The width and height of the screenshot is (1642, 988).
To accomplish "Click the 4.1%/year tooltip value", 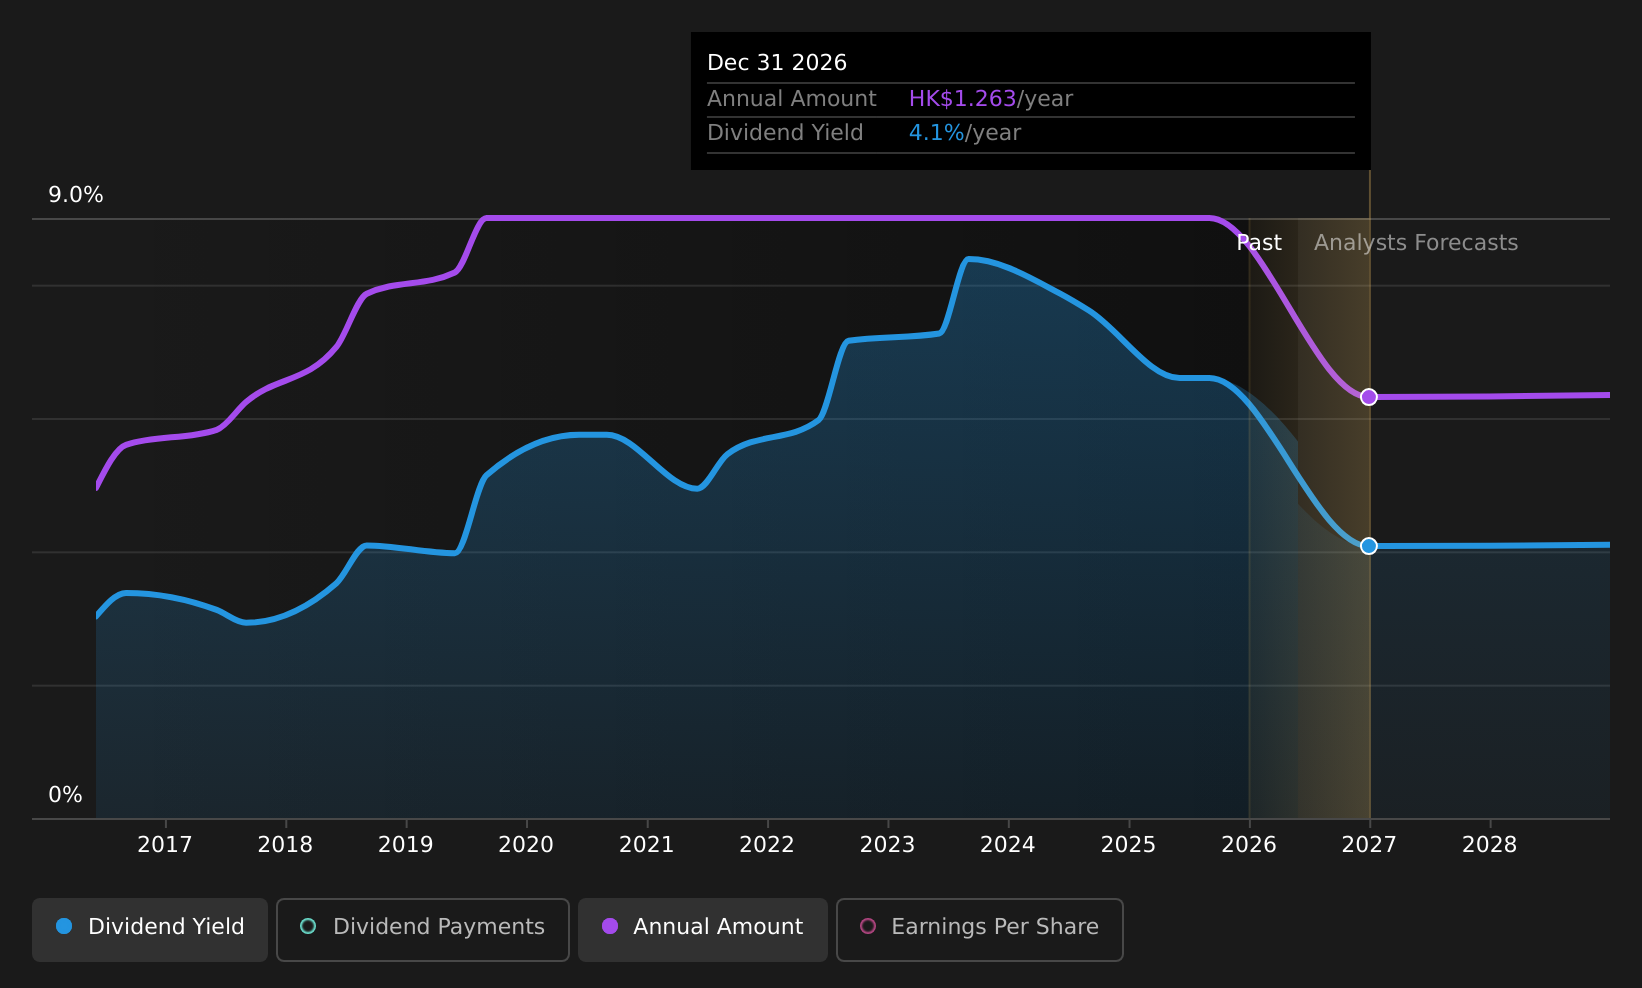I will (965, 133).
